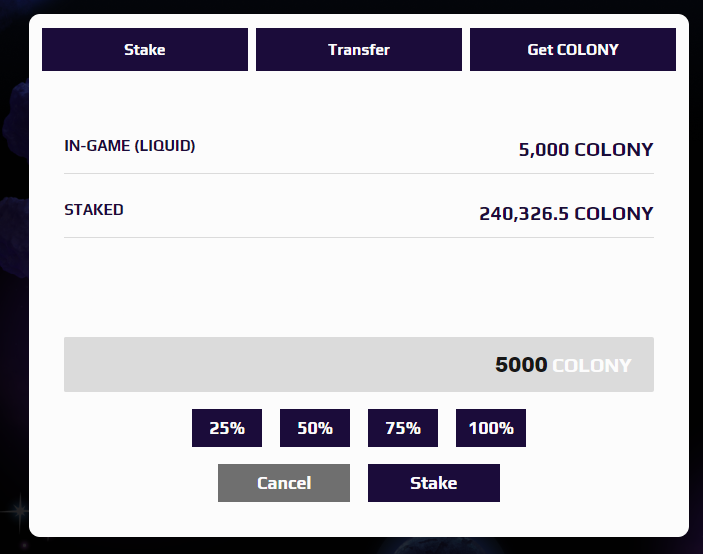Click the IN-GAME (LIQUID) label
Screen dimensions: 703x554
coord(130,146)
